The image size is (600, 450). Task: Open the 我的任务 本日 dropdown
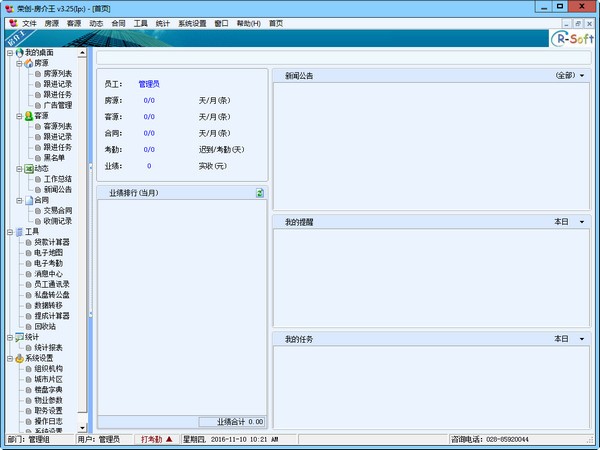point(582,339)
